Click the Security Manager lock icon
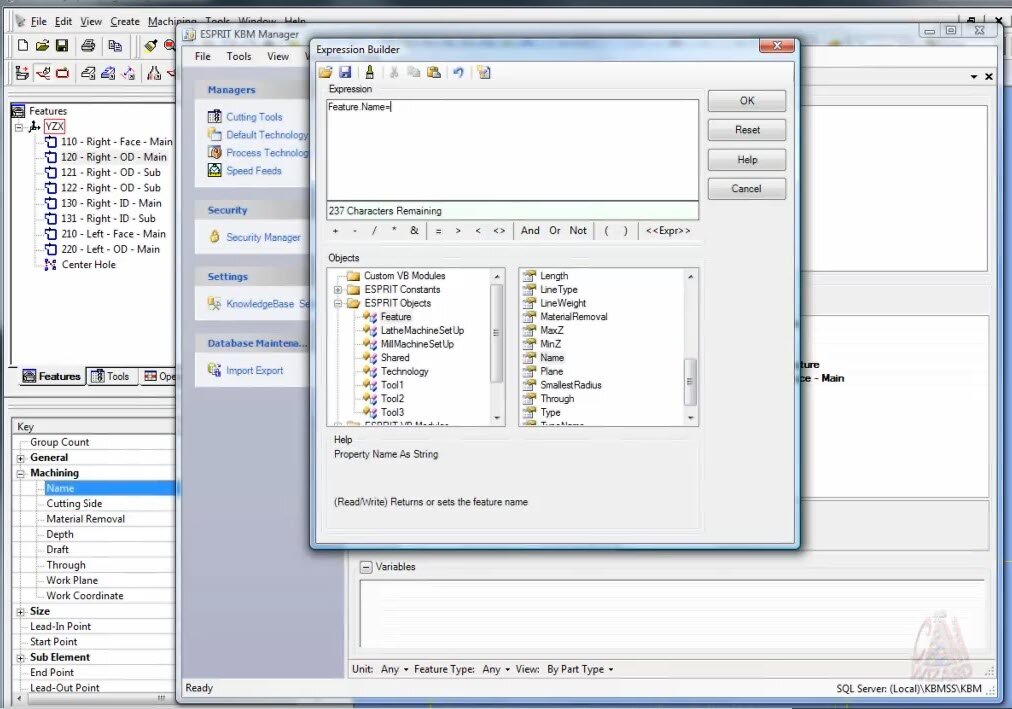This screenshot has width=1012, height=709. pos(214,237)
